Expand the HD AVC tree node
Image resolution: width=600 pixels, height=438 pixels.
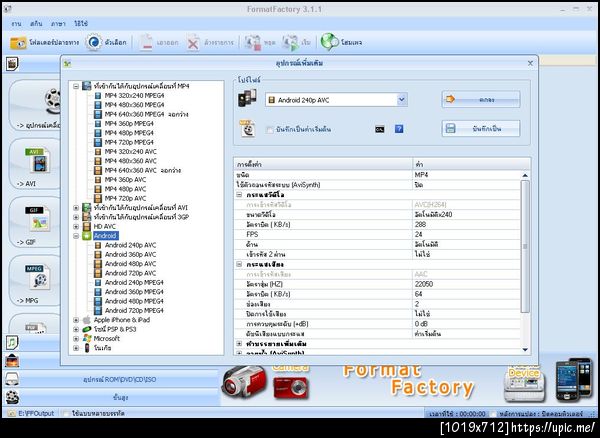(76, 226)
